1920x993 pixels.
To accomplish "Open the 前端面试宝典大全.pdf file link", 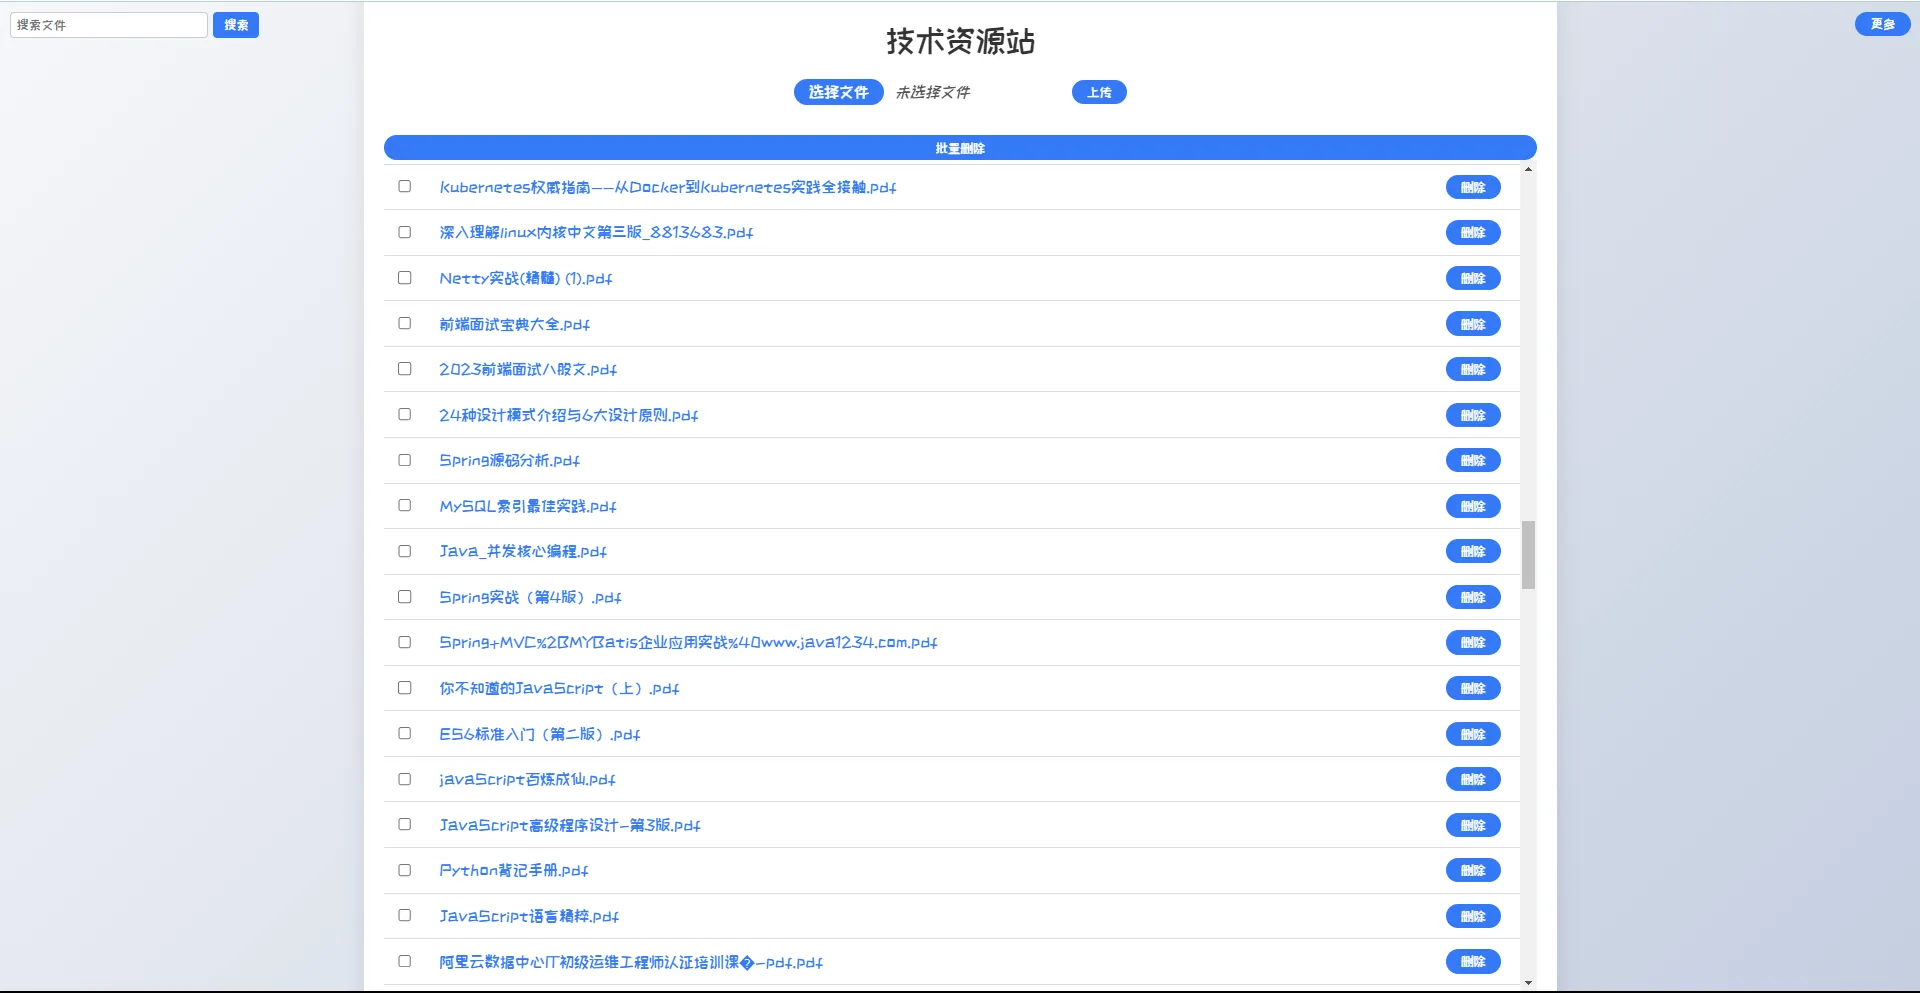I will pos(514,324).
